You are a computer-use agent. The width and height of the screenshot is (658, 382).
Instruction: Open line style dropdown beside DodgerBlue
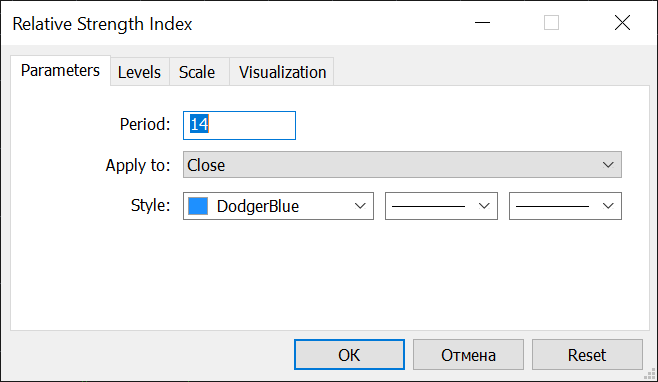point(441,206)
